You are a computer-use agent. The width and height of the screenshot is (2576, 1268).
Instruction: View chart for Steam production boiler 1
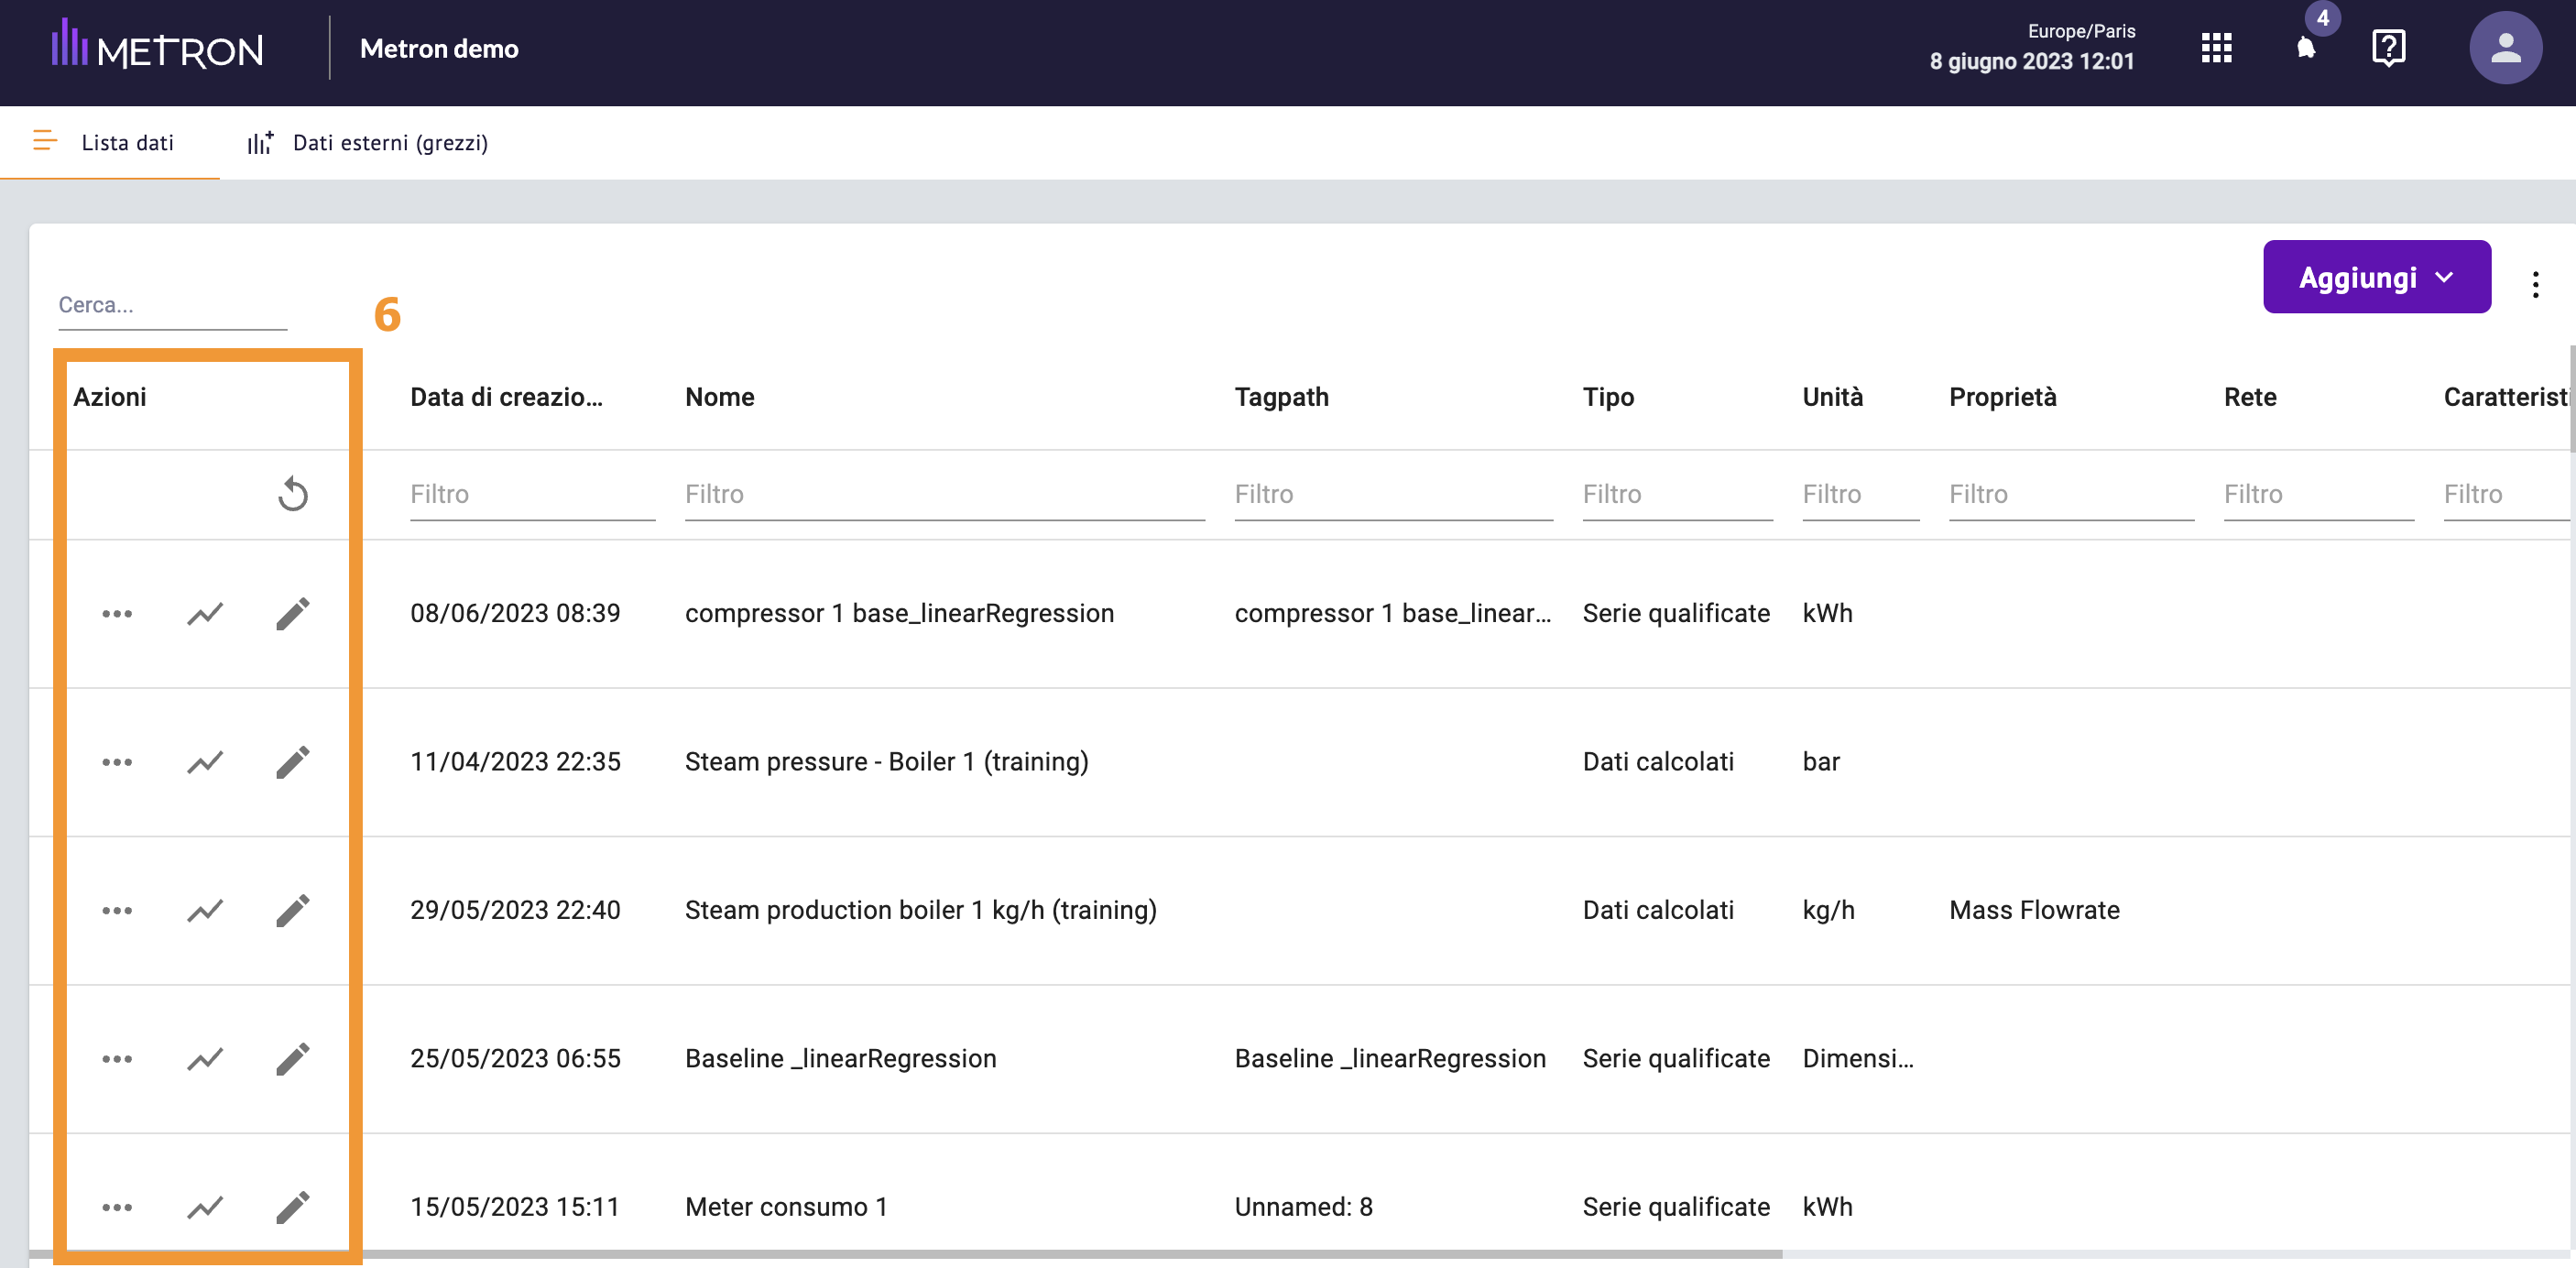[x=205, y=910]
